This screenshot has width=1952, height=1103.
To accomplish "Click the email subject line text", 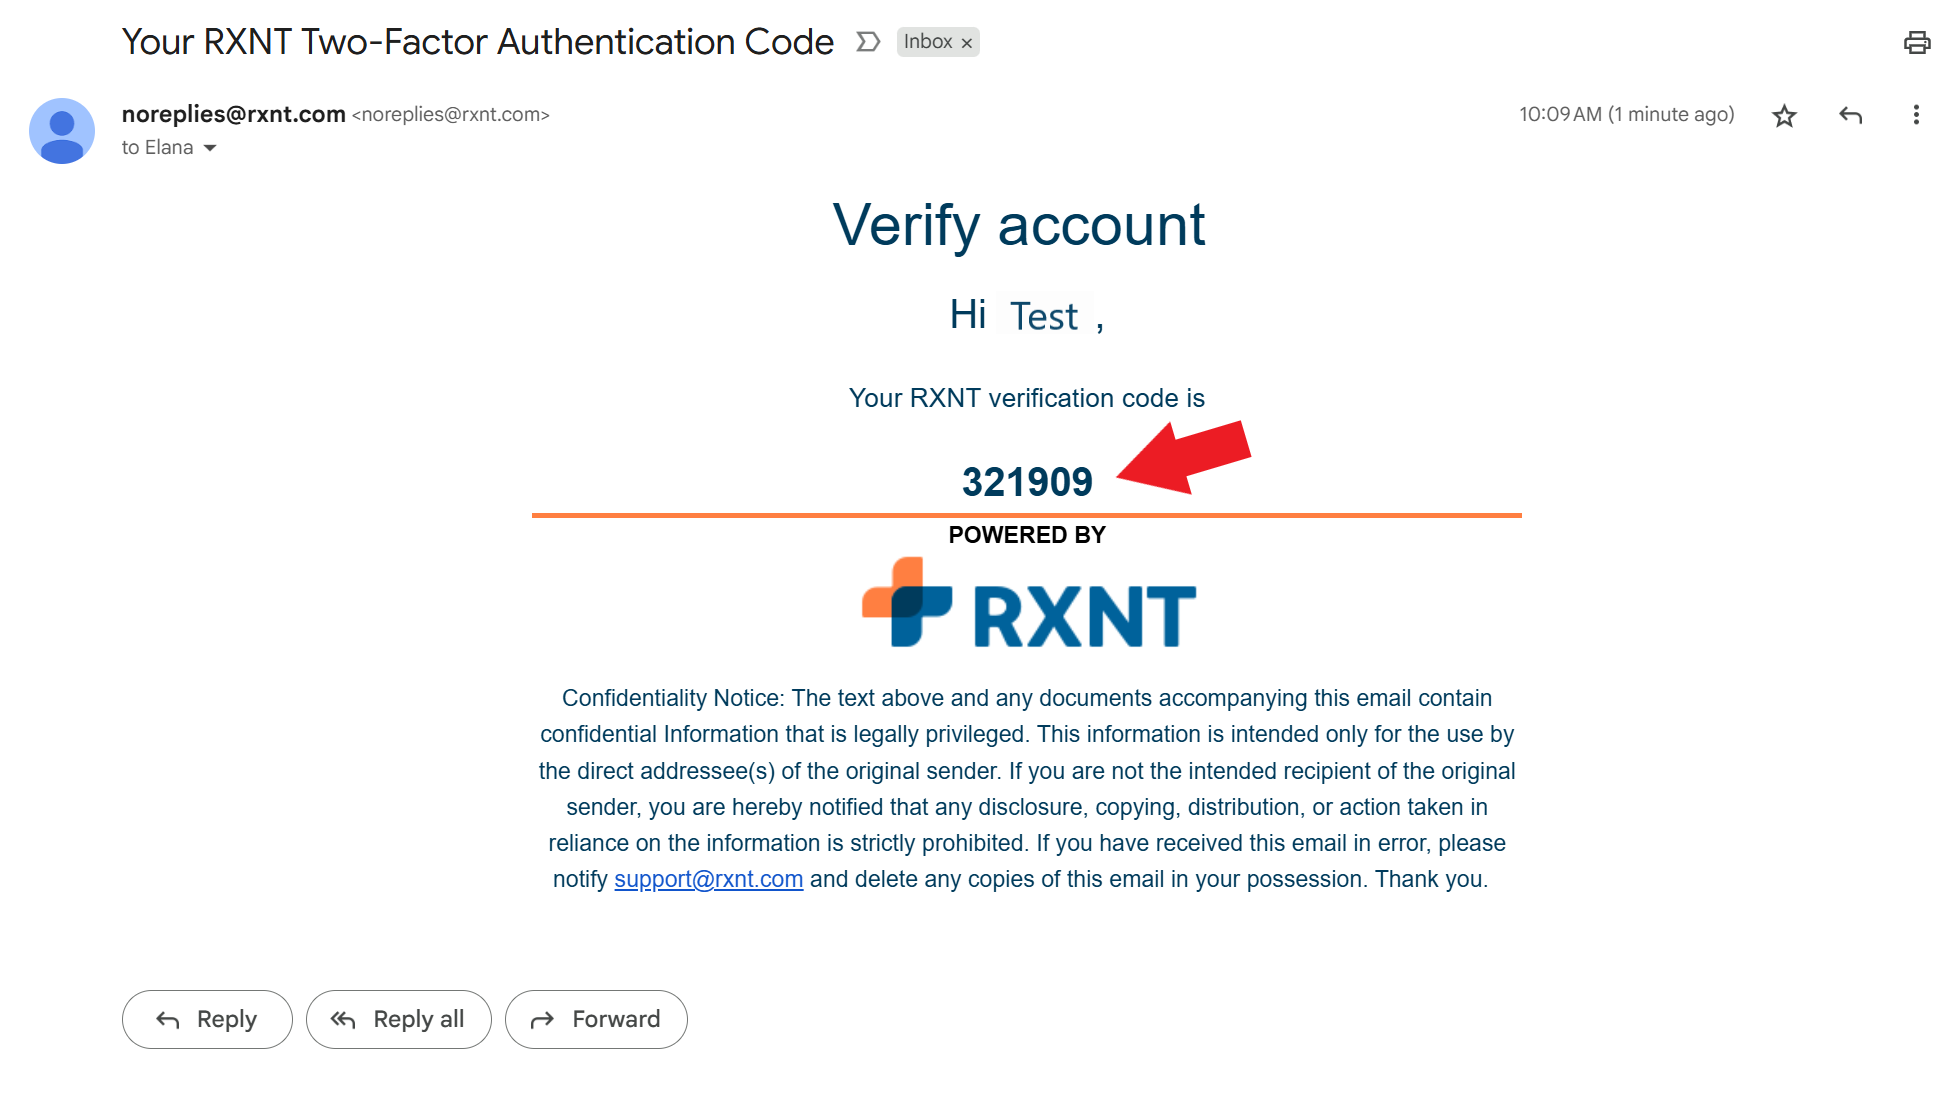I will [x=477, y=42].
